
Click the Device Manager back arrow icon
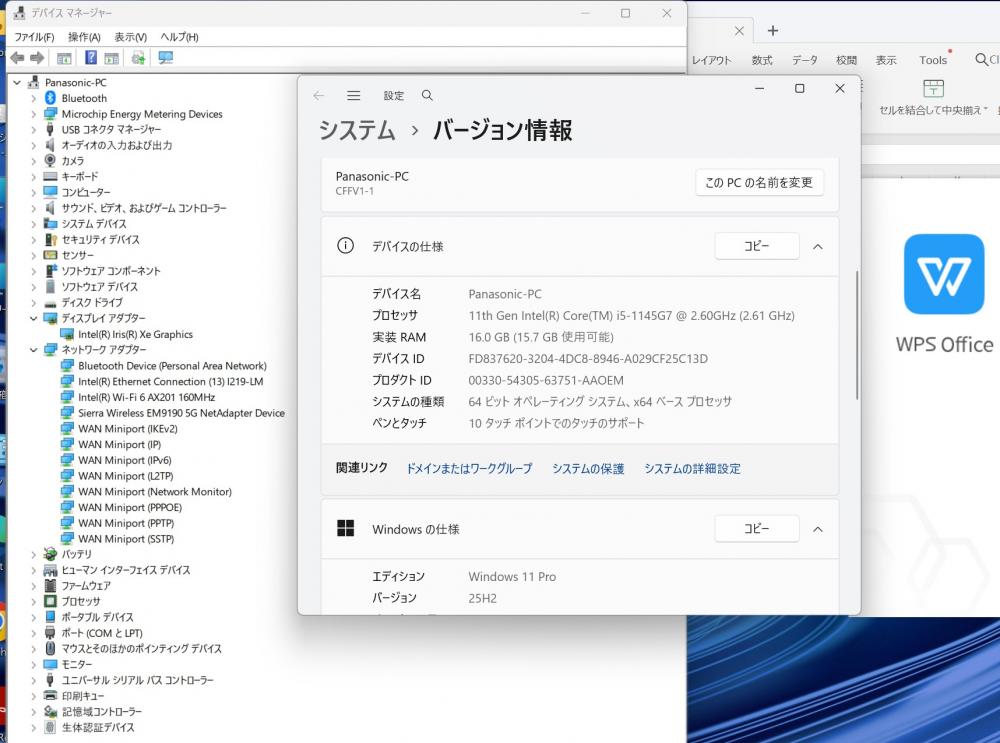click(x=17, y=58)
